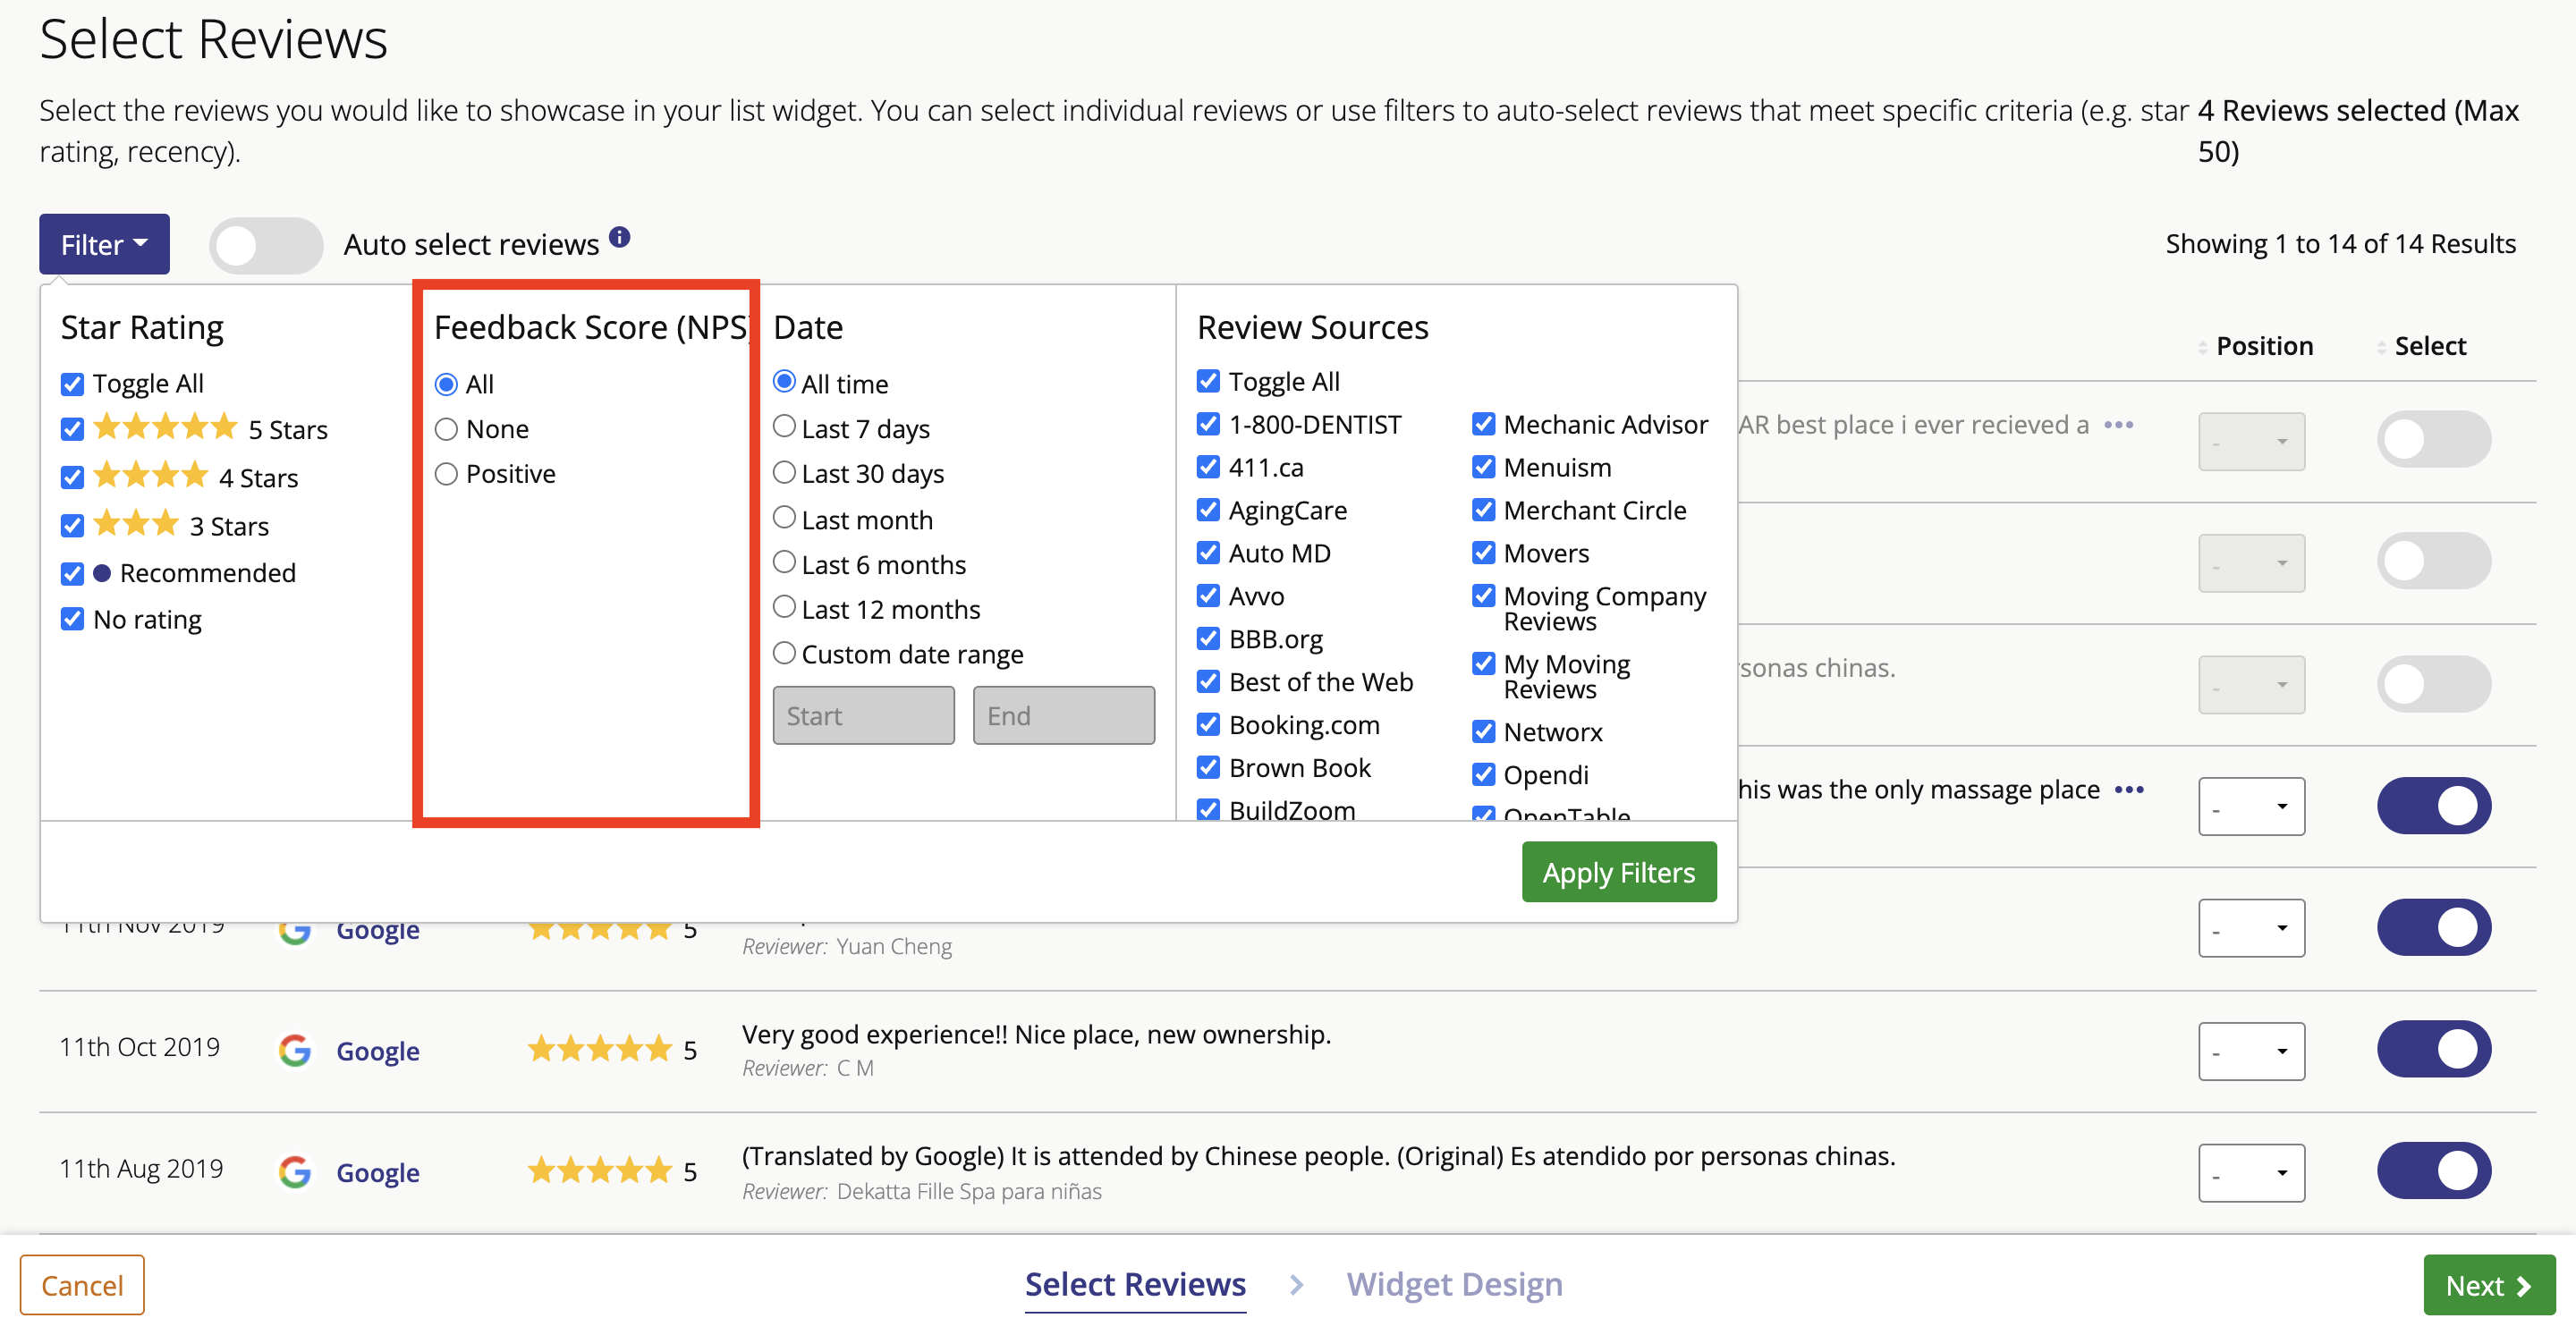
Task: Uncheck the 411.ca source
Action: click(1208, 467)
